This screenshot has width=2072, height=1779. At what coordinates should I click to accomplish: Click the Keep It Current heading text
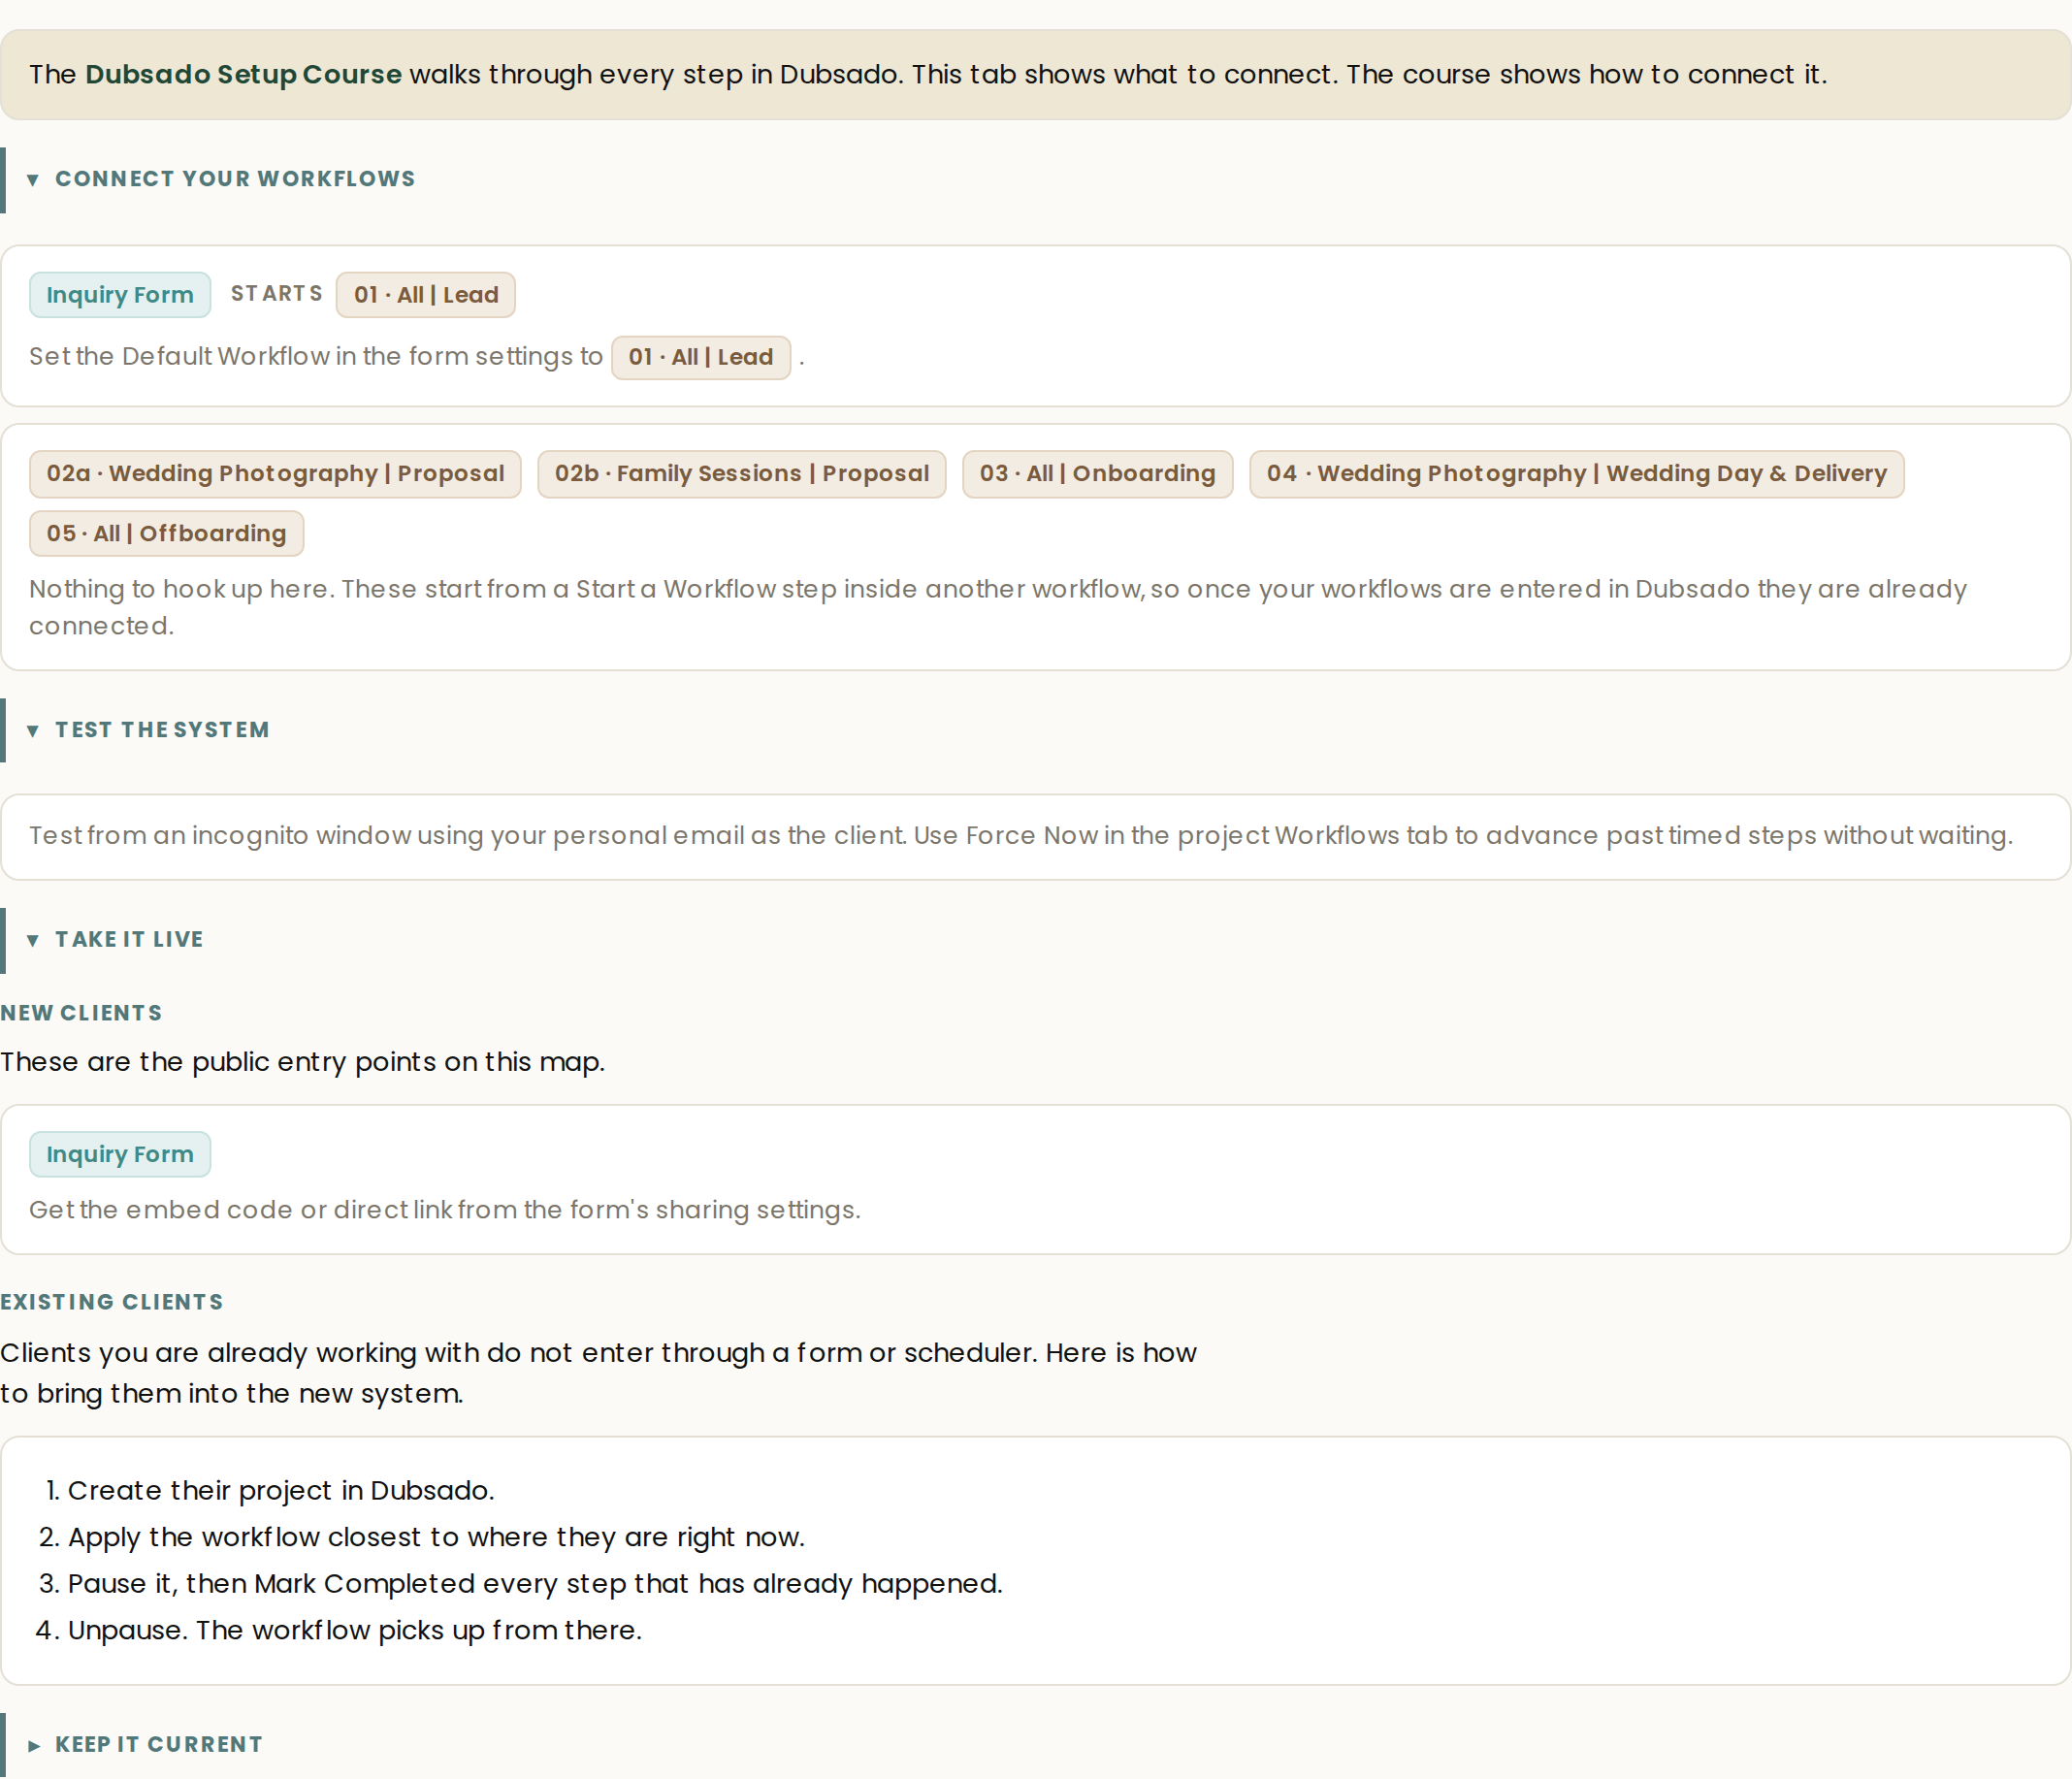159,1745
